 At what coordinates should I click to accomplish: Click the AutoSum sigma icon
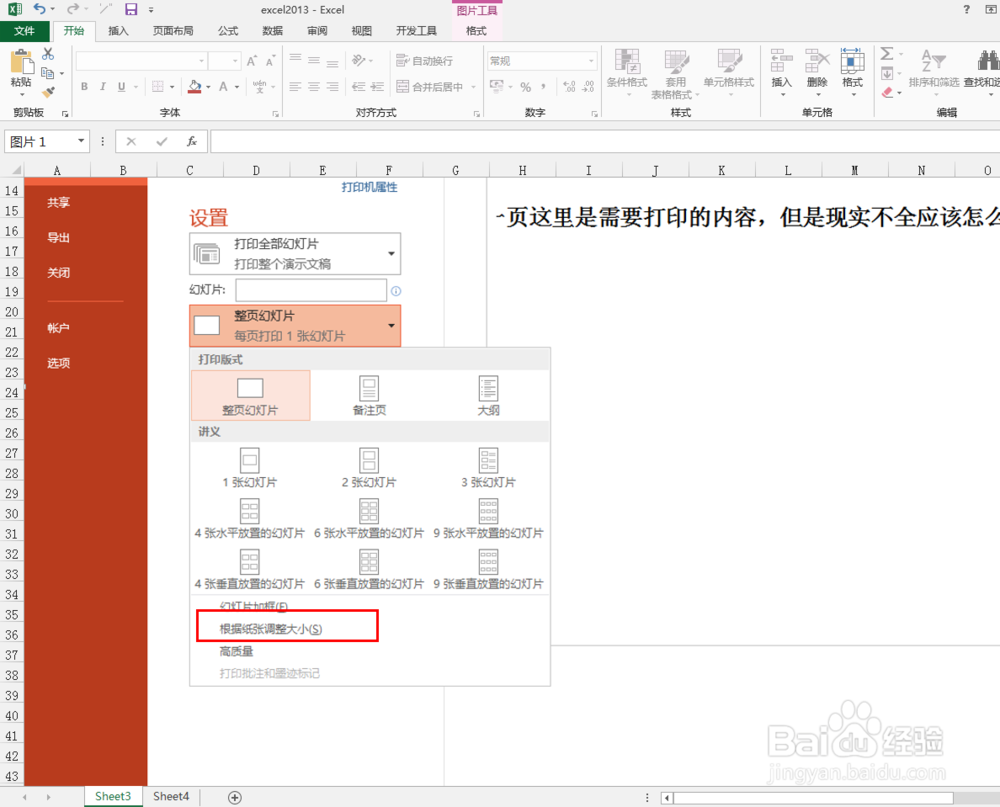pyautogui.click(x=886, y=54)
